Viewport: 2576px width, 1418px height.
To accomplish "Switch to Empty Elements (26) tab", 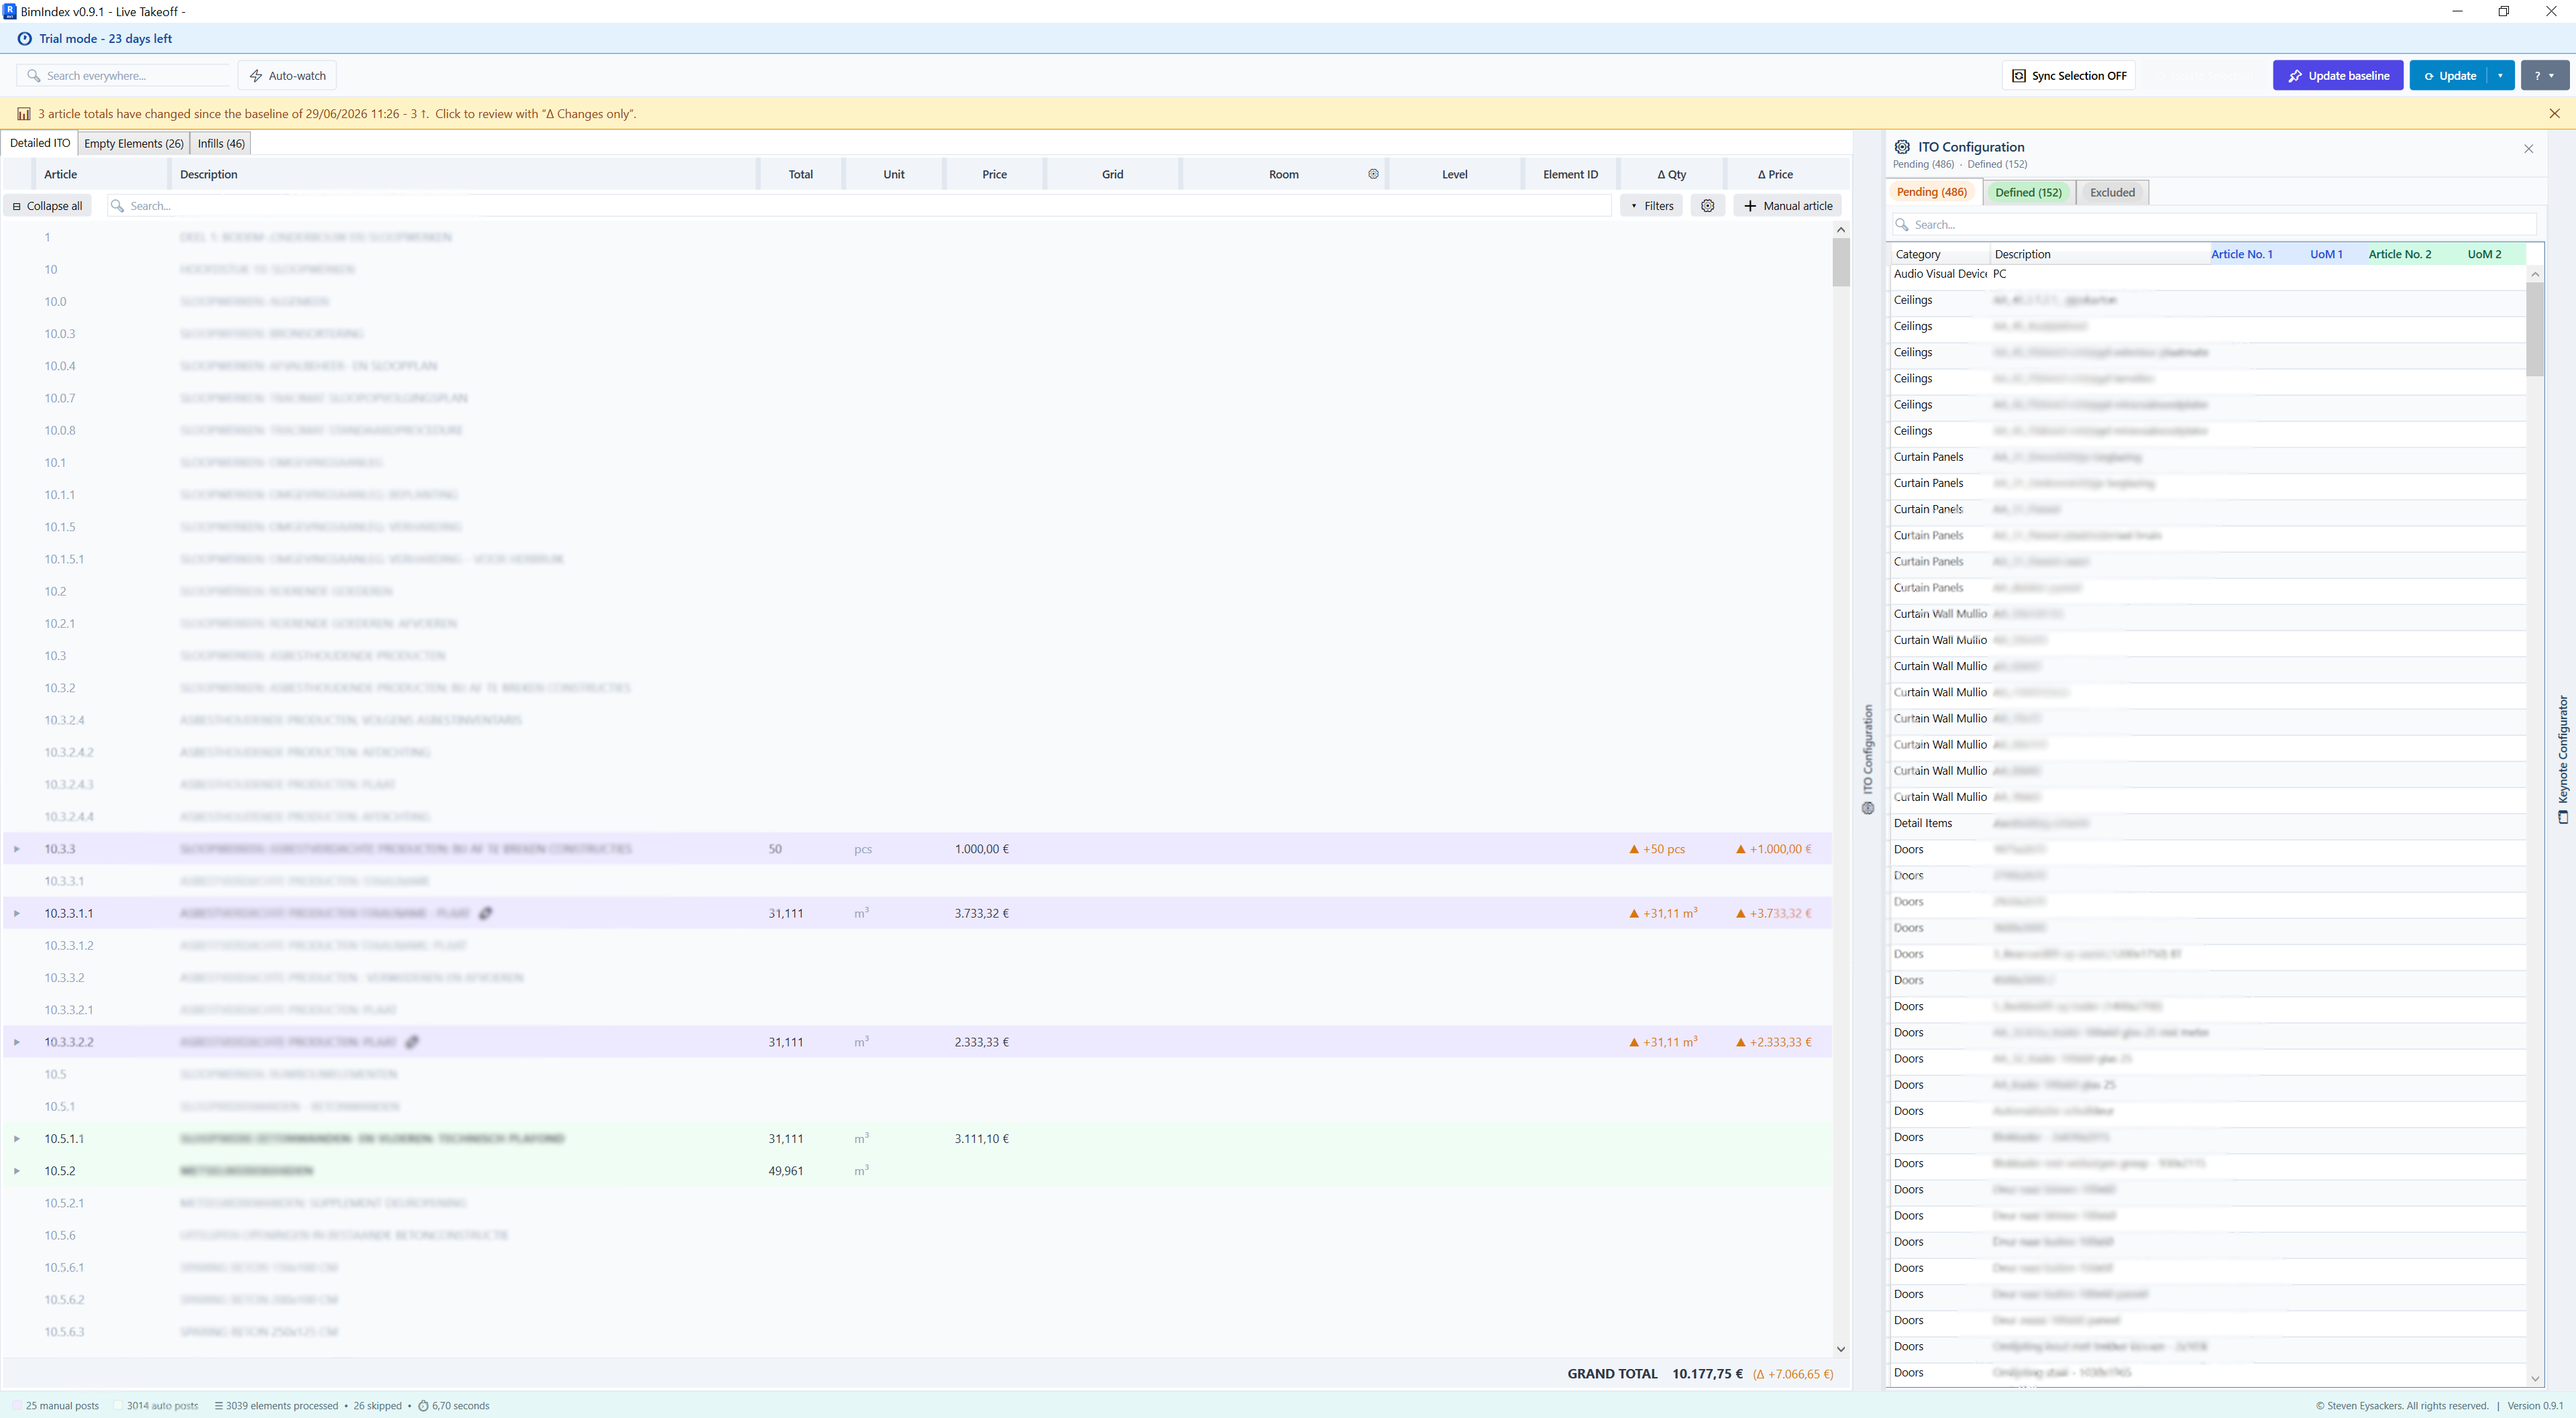I will pos(134,144).
